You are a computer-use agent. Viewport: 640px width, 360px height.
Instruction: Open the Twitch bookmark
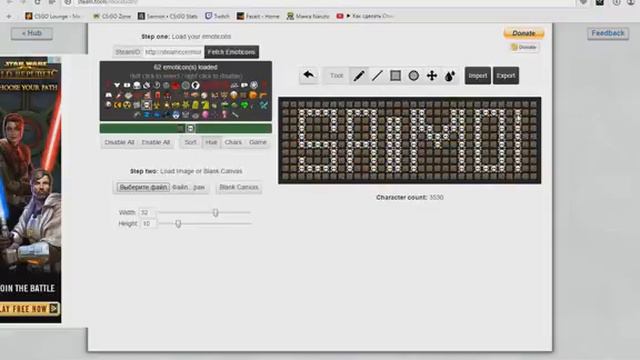(x=217, y=16)
